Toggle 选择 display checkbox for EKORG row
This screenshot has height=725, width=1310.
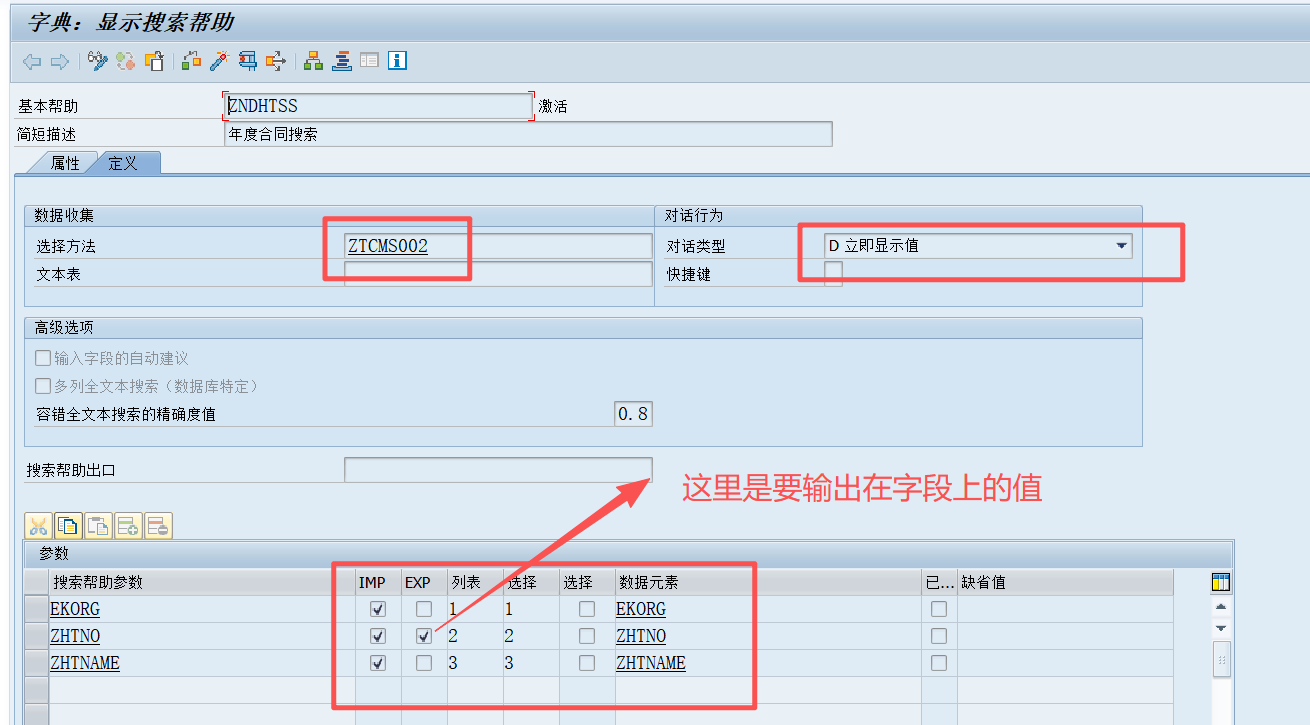click(587, 609)
